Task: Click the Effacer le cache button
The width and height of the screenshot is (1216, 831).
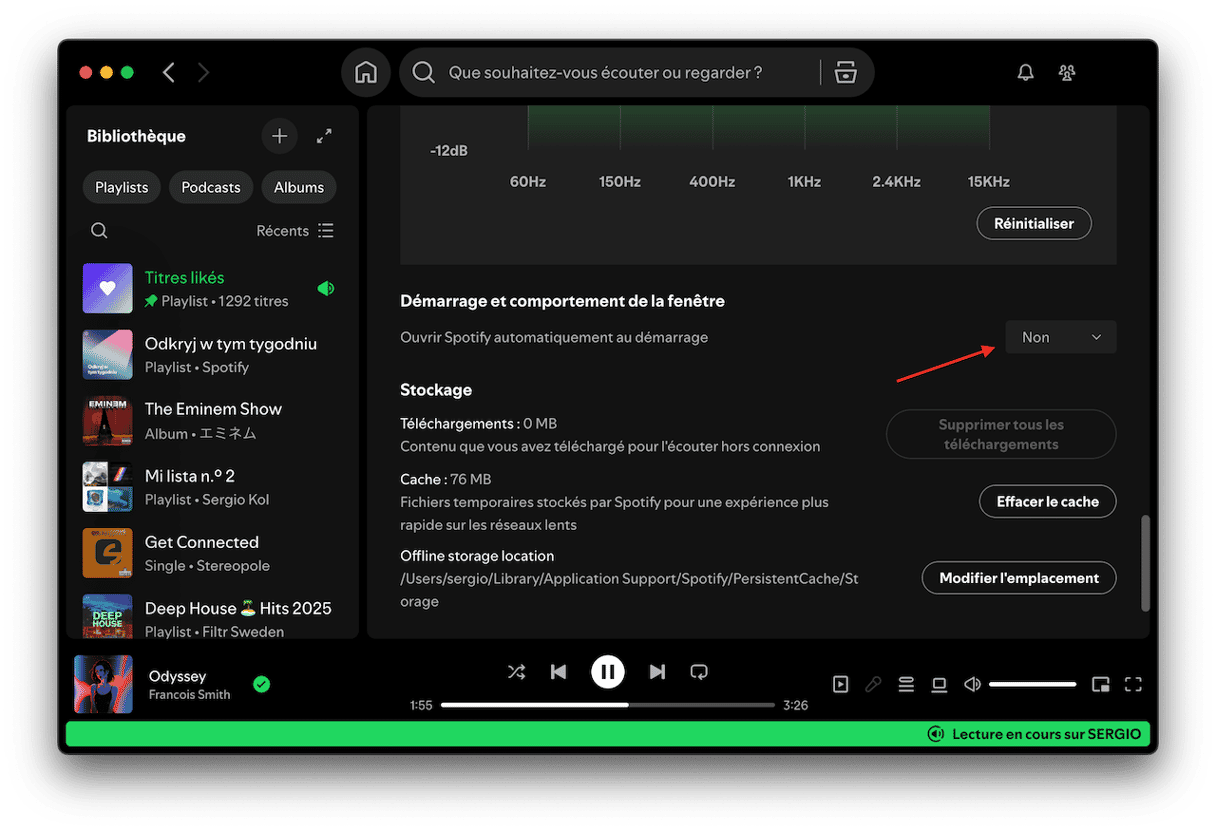Action: click(1047, 501)
